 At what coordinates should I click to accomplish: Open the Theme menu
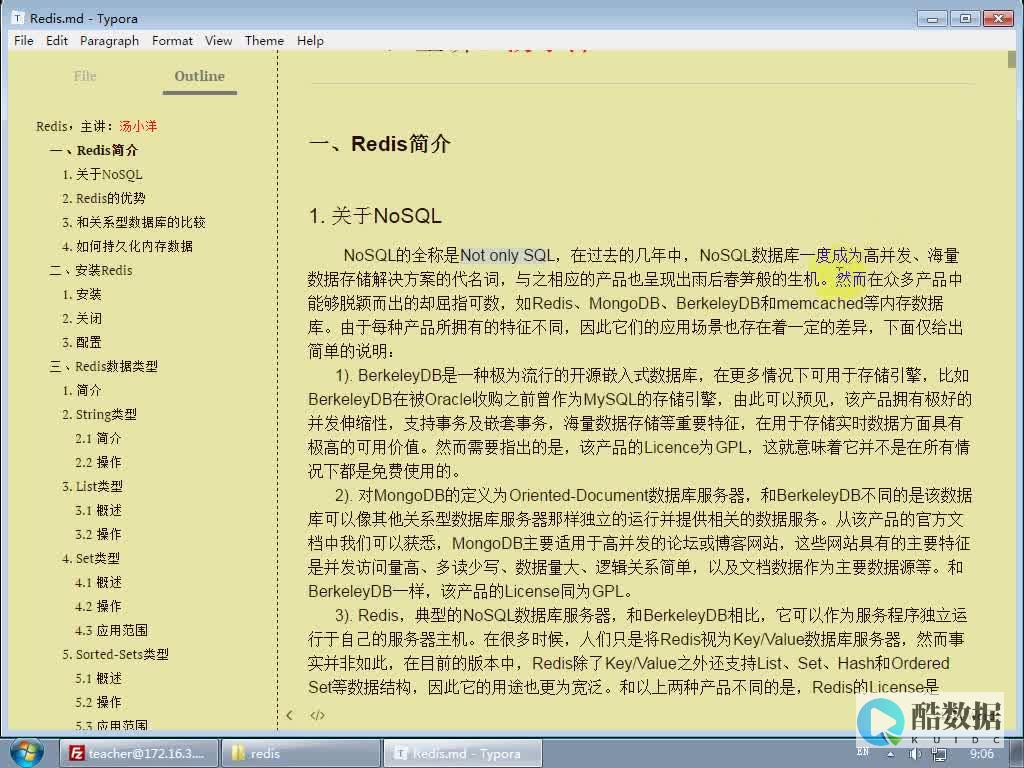point(264,40)
